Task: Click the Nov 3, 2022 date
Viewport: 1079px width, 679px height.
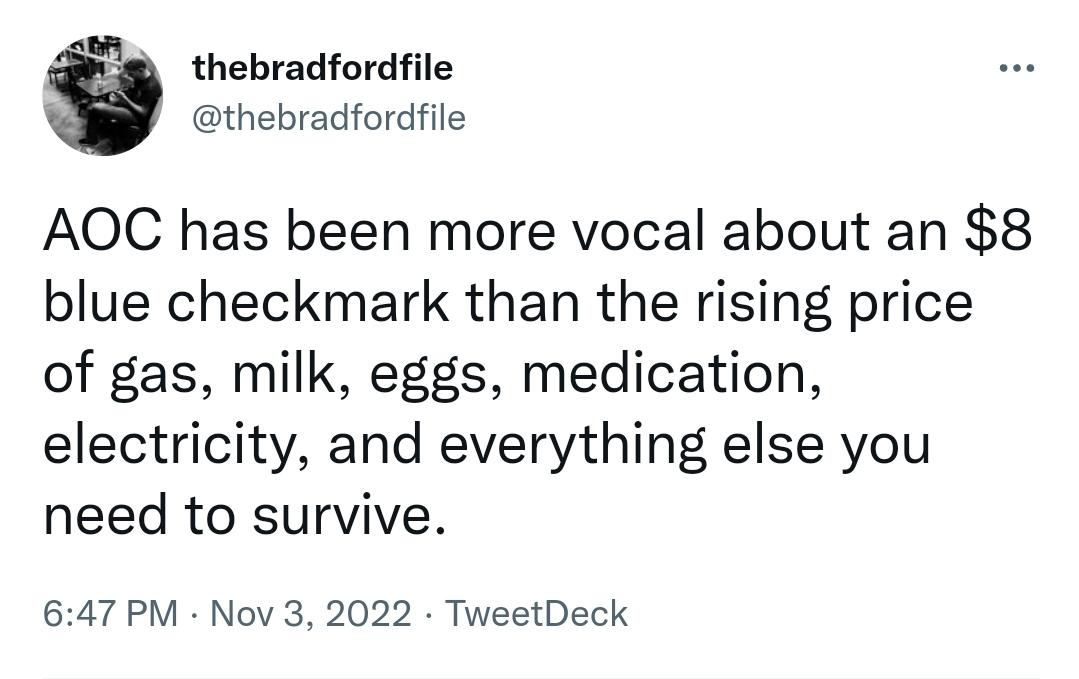Action: (310, 614)
